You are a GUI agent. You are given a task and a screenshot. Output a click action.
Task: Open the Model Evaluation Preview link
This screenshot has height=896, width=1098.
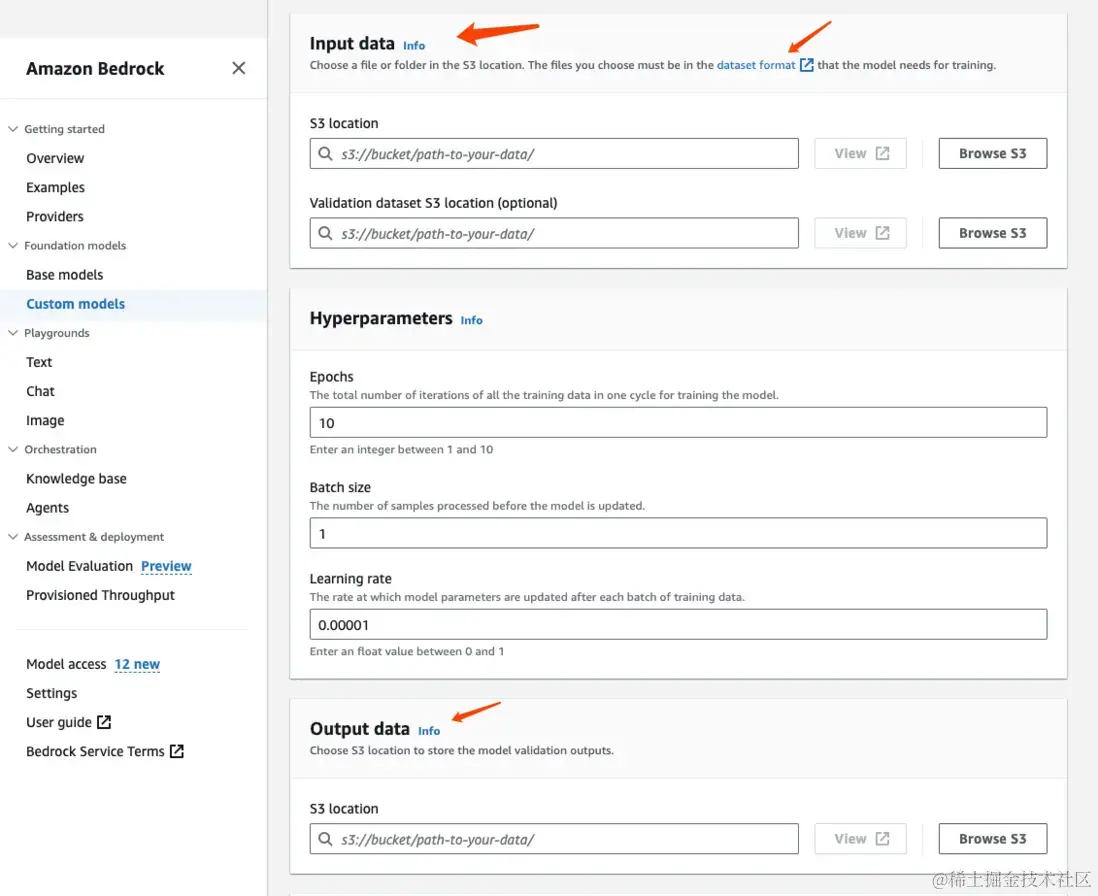coord(166,566)
